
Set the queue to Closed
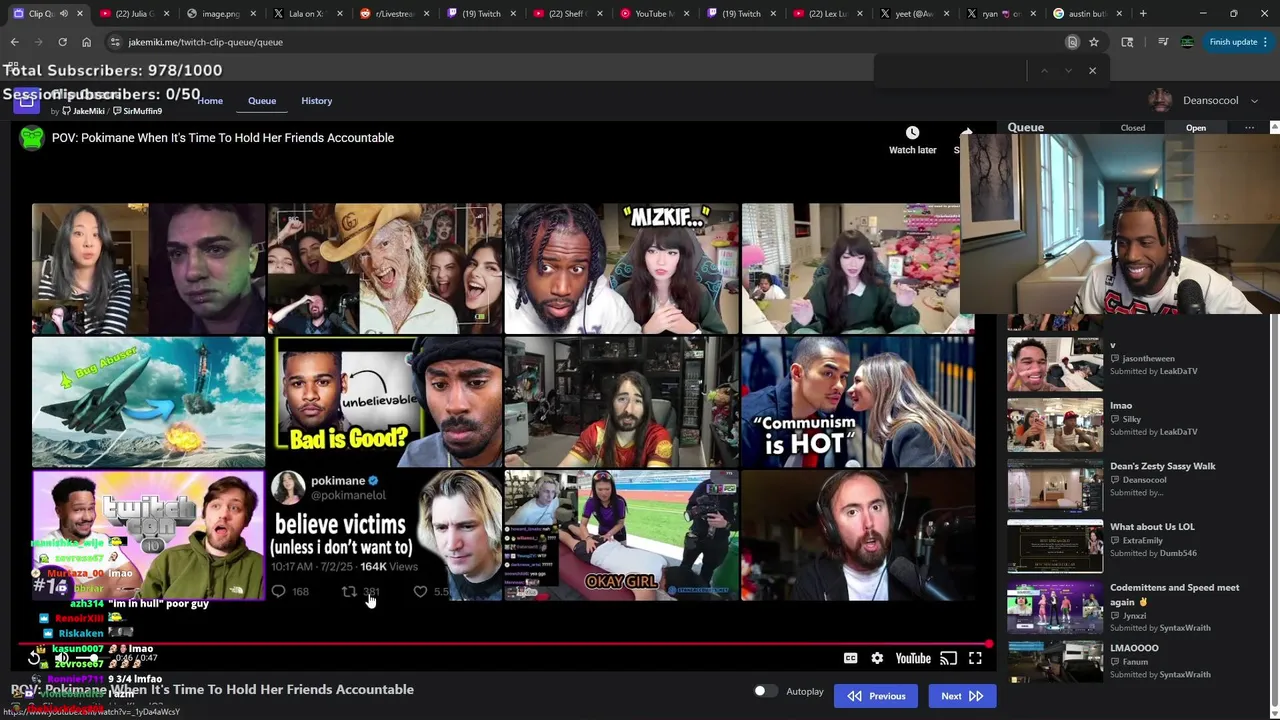[x=1133, y=128]
